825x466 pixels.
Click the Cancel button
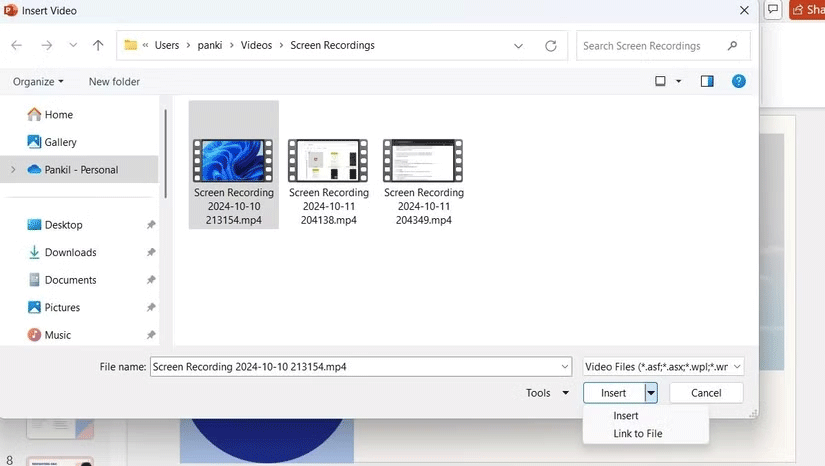click(x=706, y=393)
